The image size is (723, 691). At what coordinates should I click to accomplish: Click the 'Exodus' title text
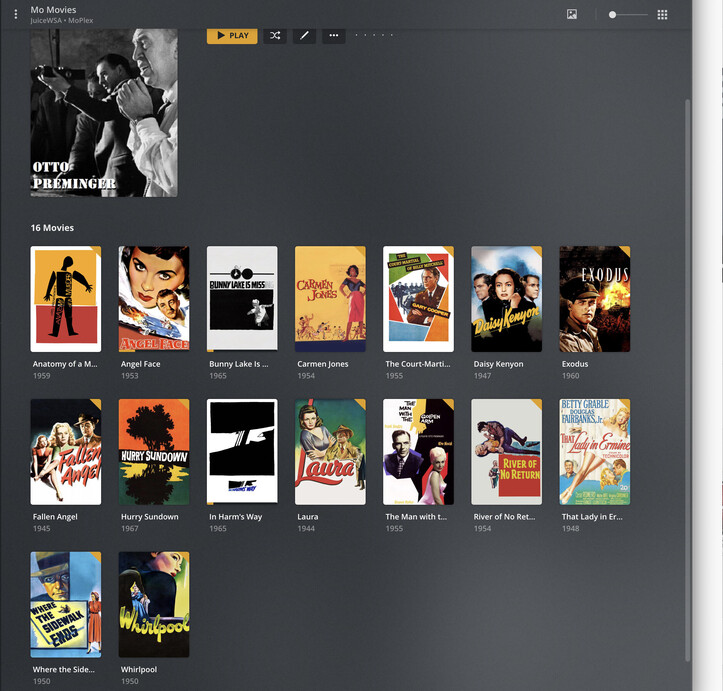click(575, 364)
